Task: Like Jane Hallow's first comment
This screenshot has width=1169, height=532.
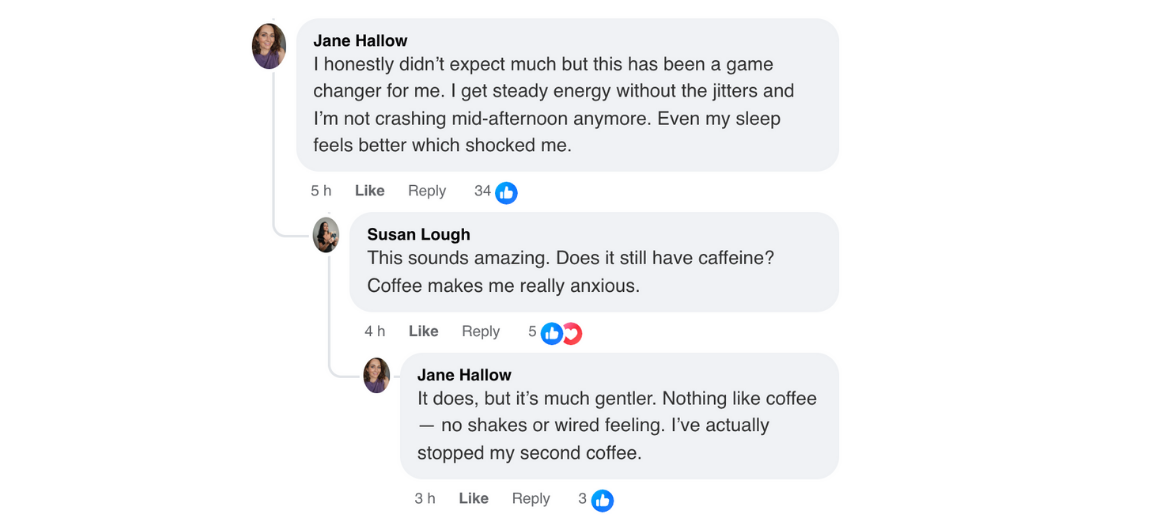Action: tap(370, 191)
